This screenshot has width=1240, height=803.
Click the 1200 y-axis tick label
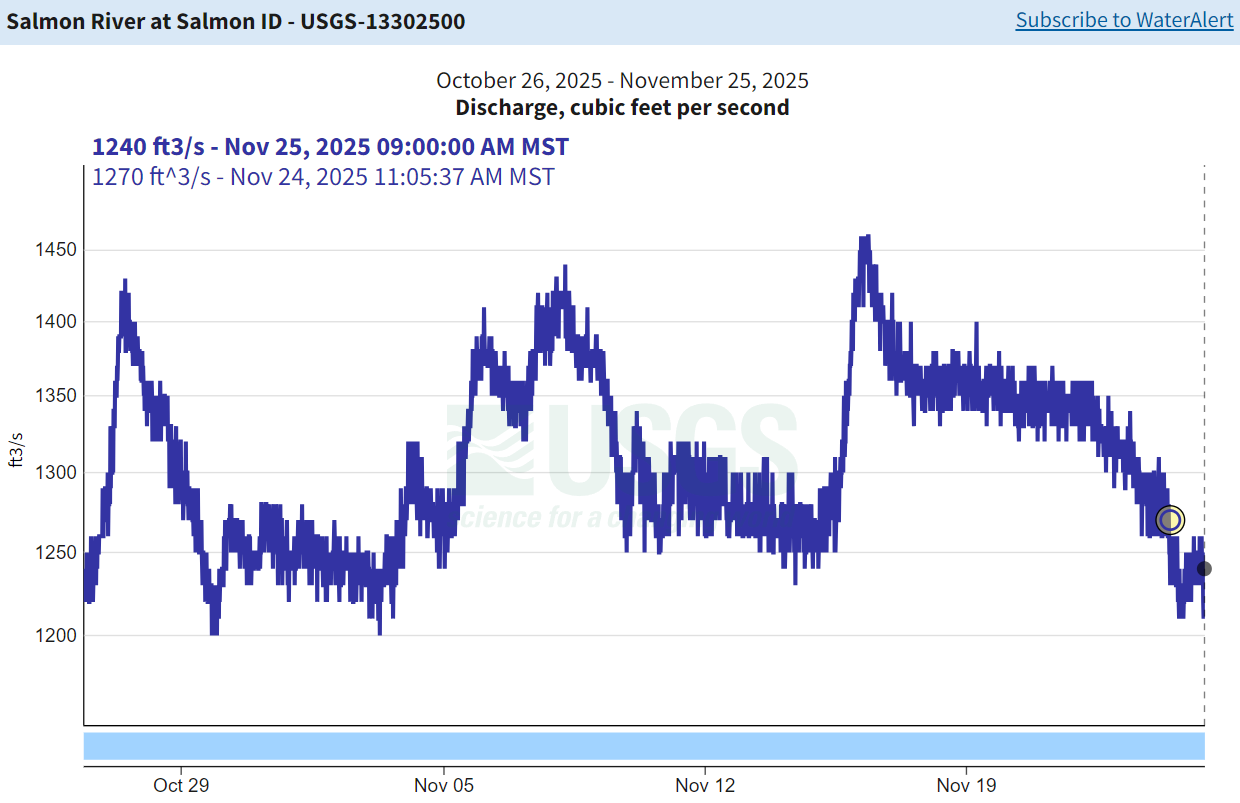(52, 635)
